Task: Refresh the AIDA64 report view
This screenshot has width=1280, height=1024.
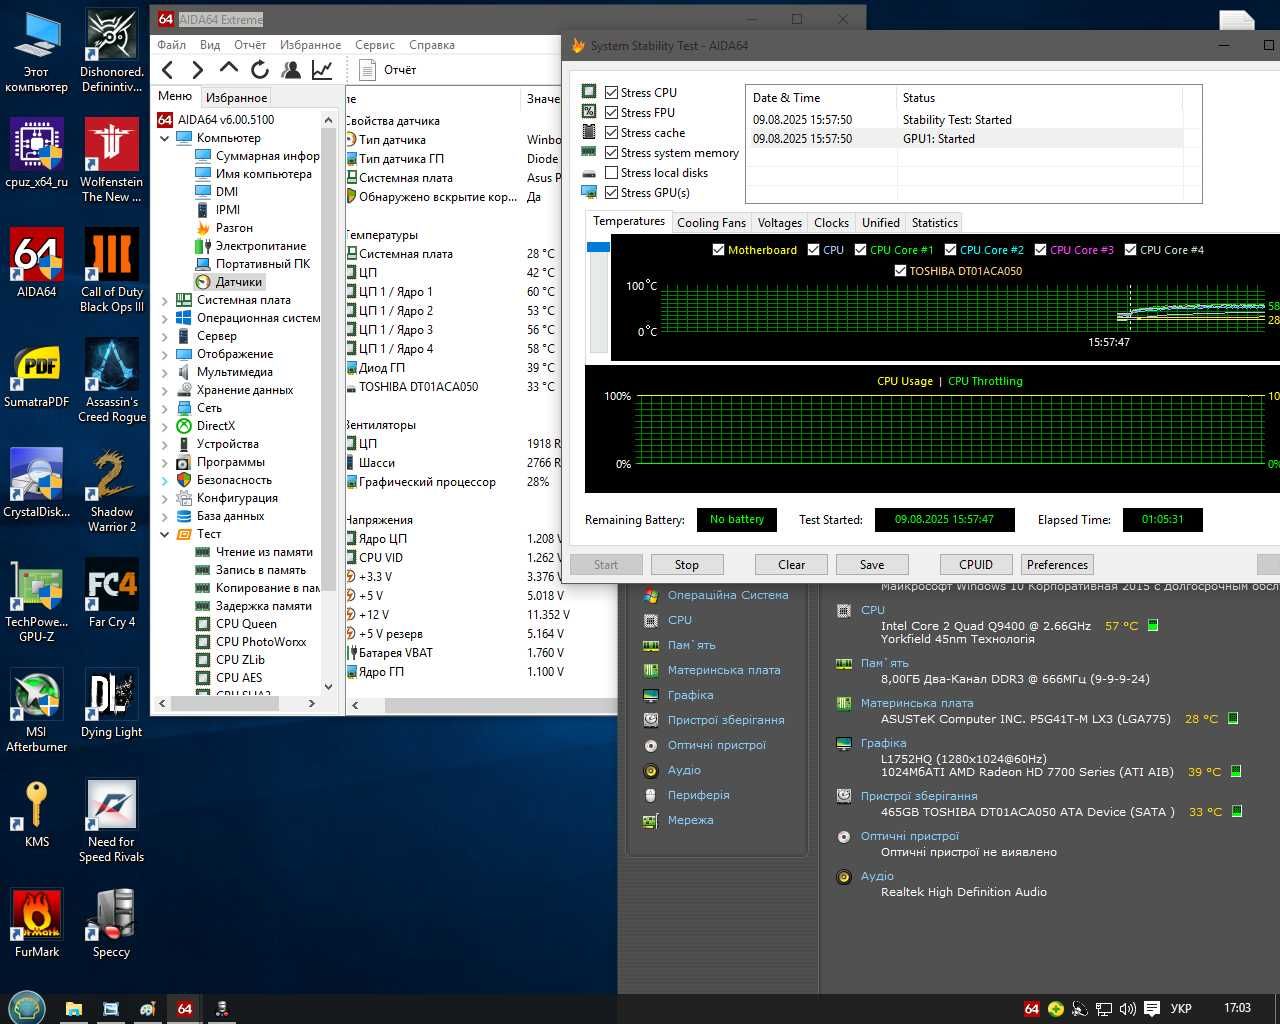Action: pyautogui.click(x=260, y=69)
